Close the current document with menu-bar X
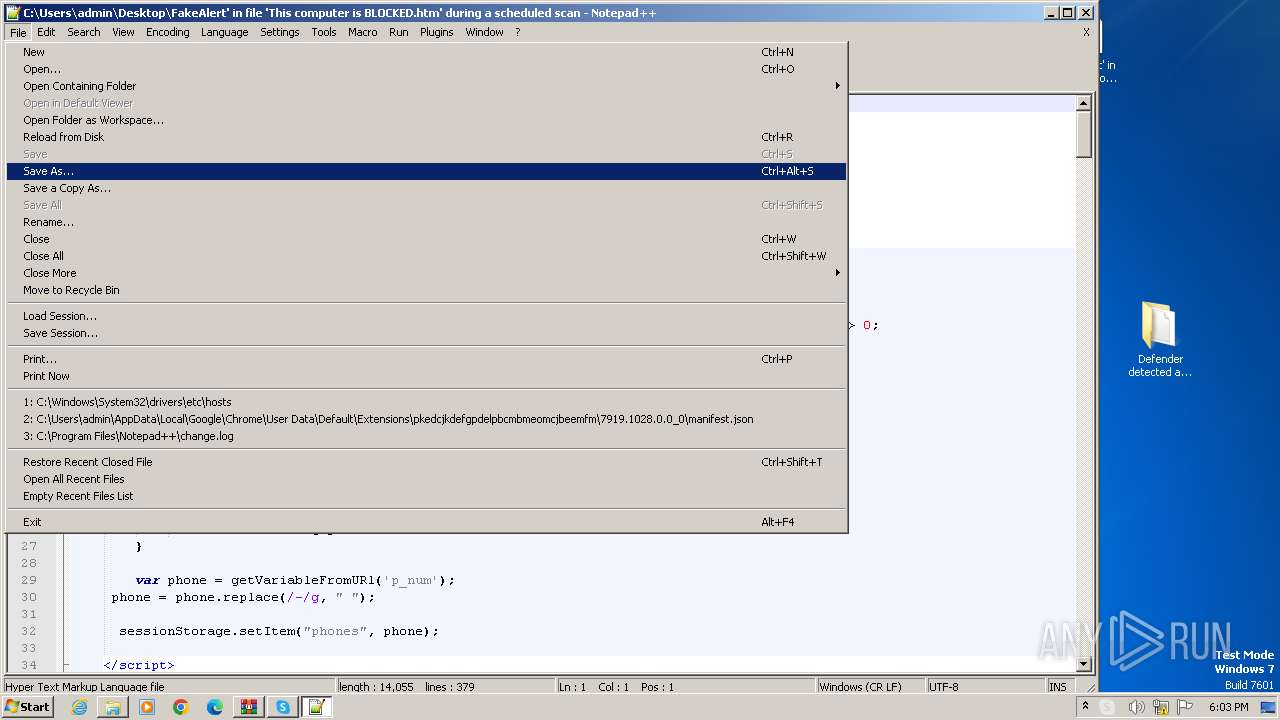The height and width of the screenshot is (720, 1280). pyautogui.click(x=1086, y=32)
